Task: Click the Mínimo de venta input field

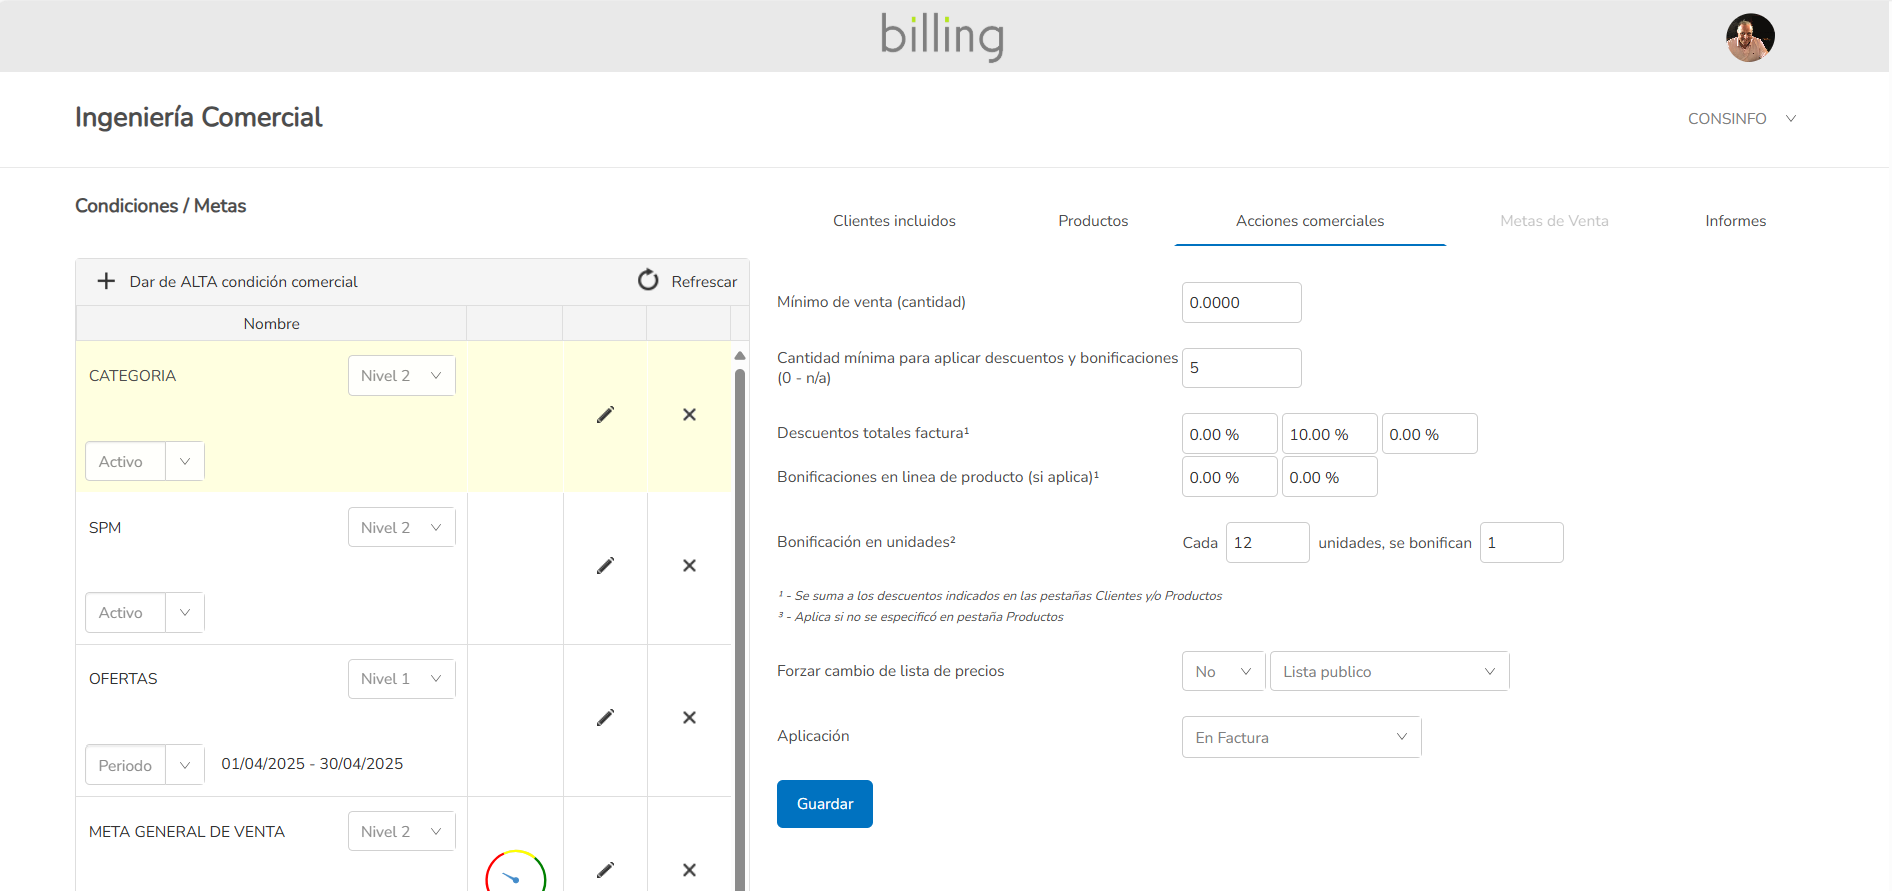Action: pos(1241,303)
